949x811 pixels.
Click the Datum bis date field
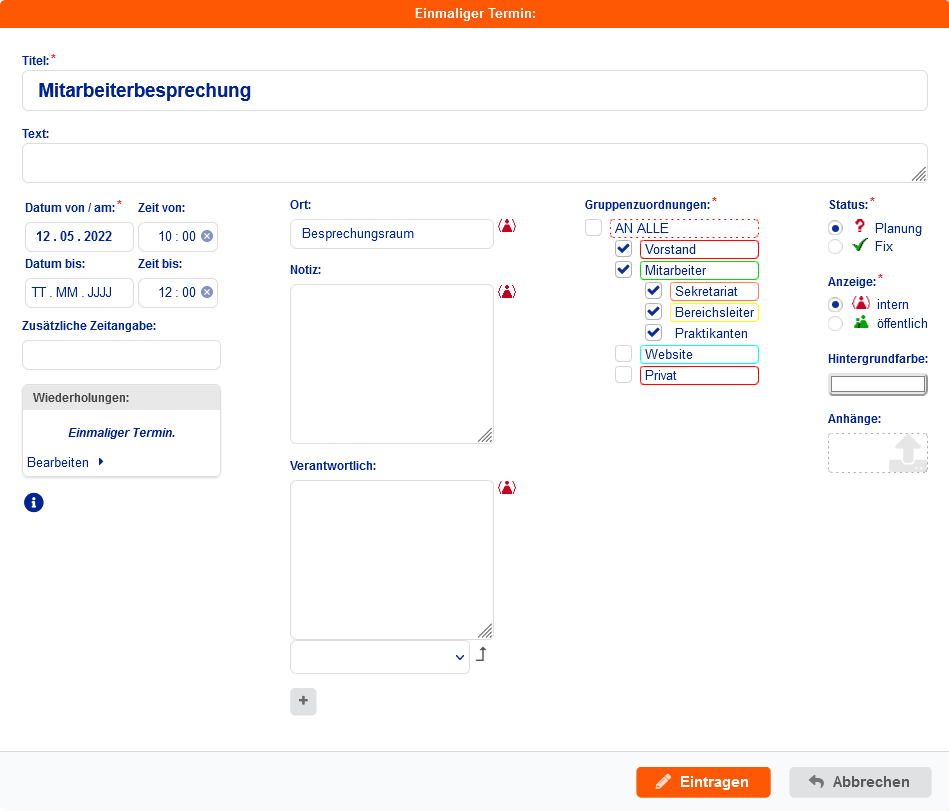pyautogui.click(x=79, y=293)
